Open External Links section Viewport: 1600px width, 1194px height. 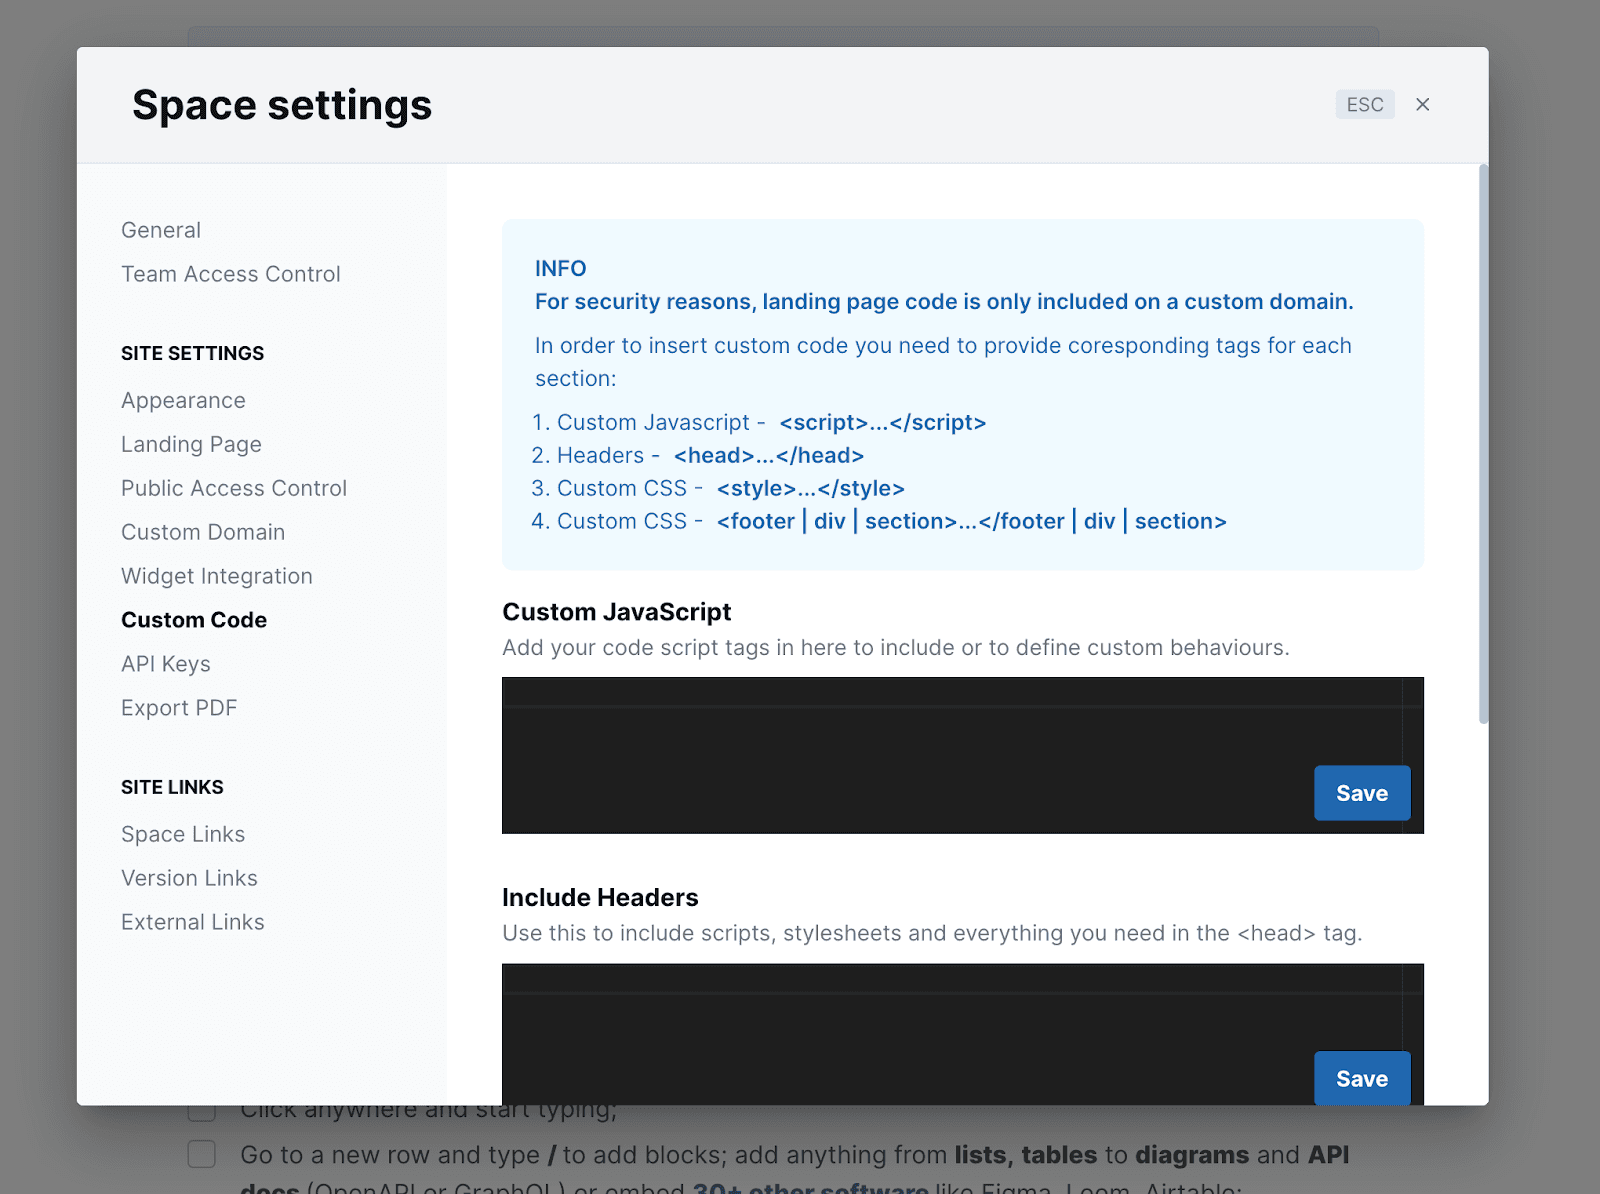tap(192, 922)
